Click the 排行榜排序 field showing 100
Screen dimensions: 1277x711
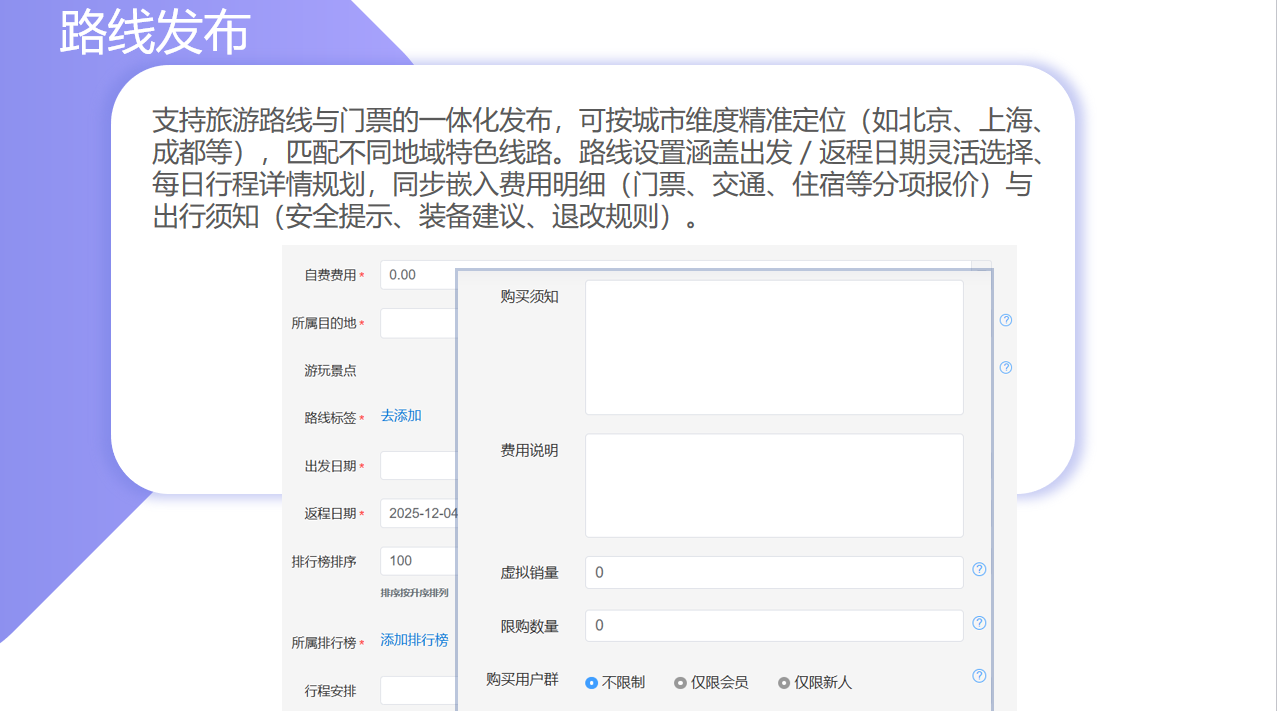pyautogui.click(x=418, y=561)
